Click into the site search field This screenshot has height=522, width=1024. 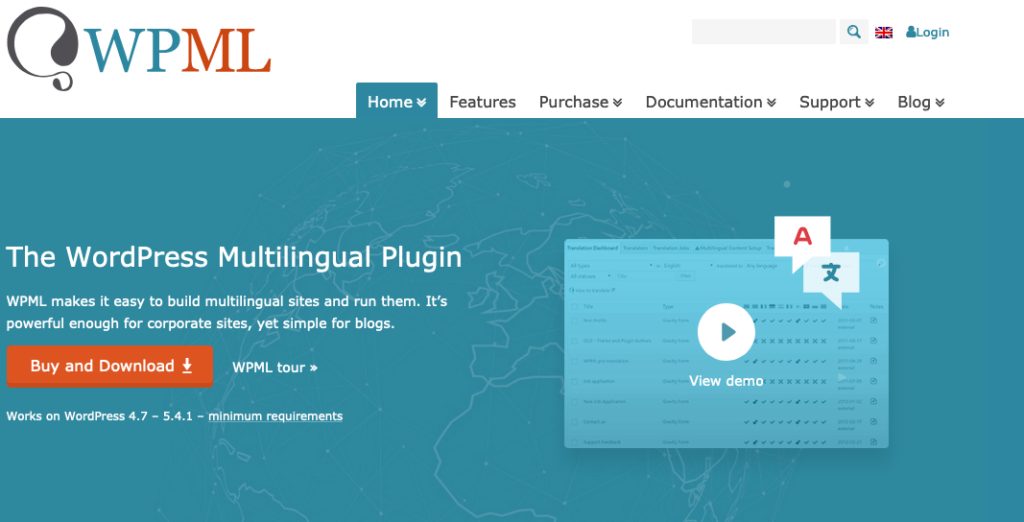click(763, 31)
